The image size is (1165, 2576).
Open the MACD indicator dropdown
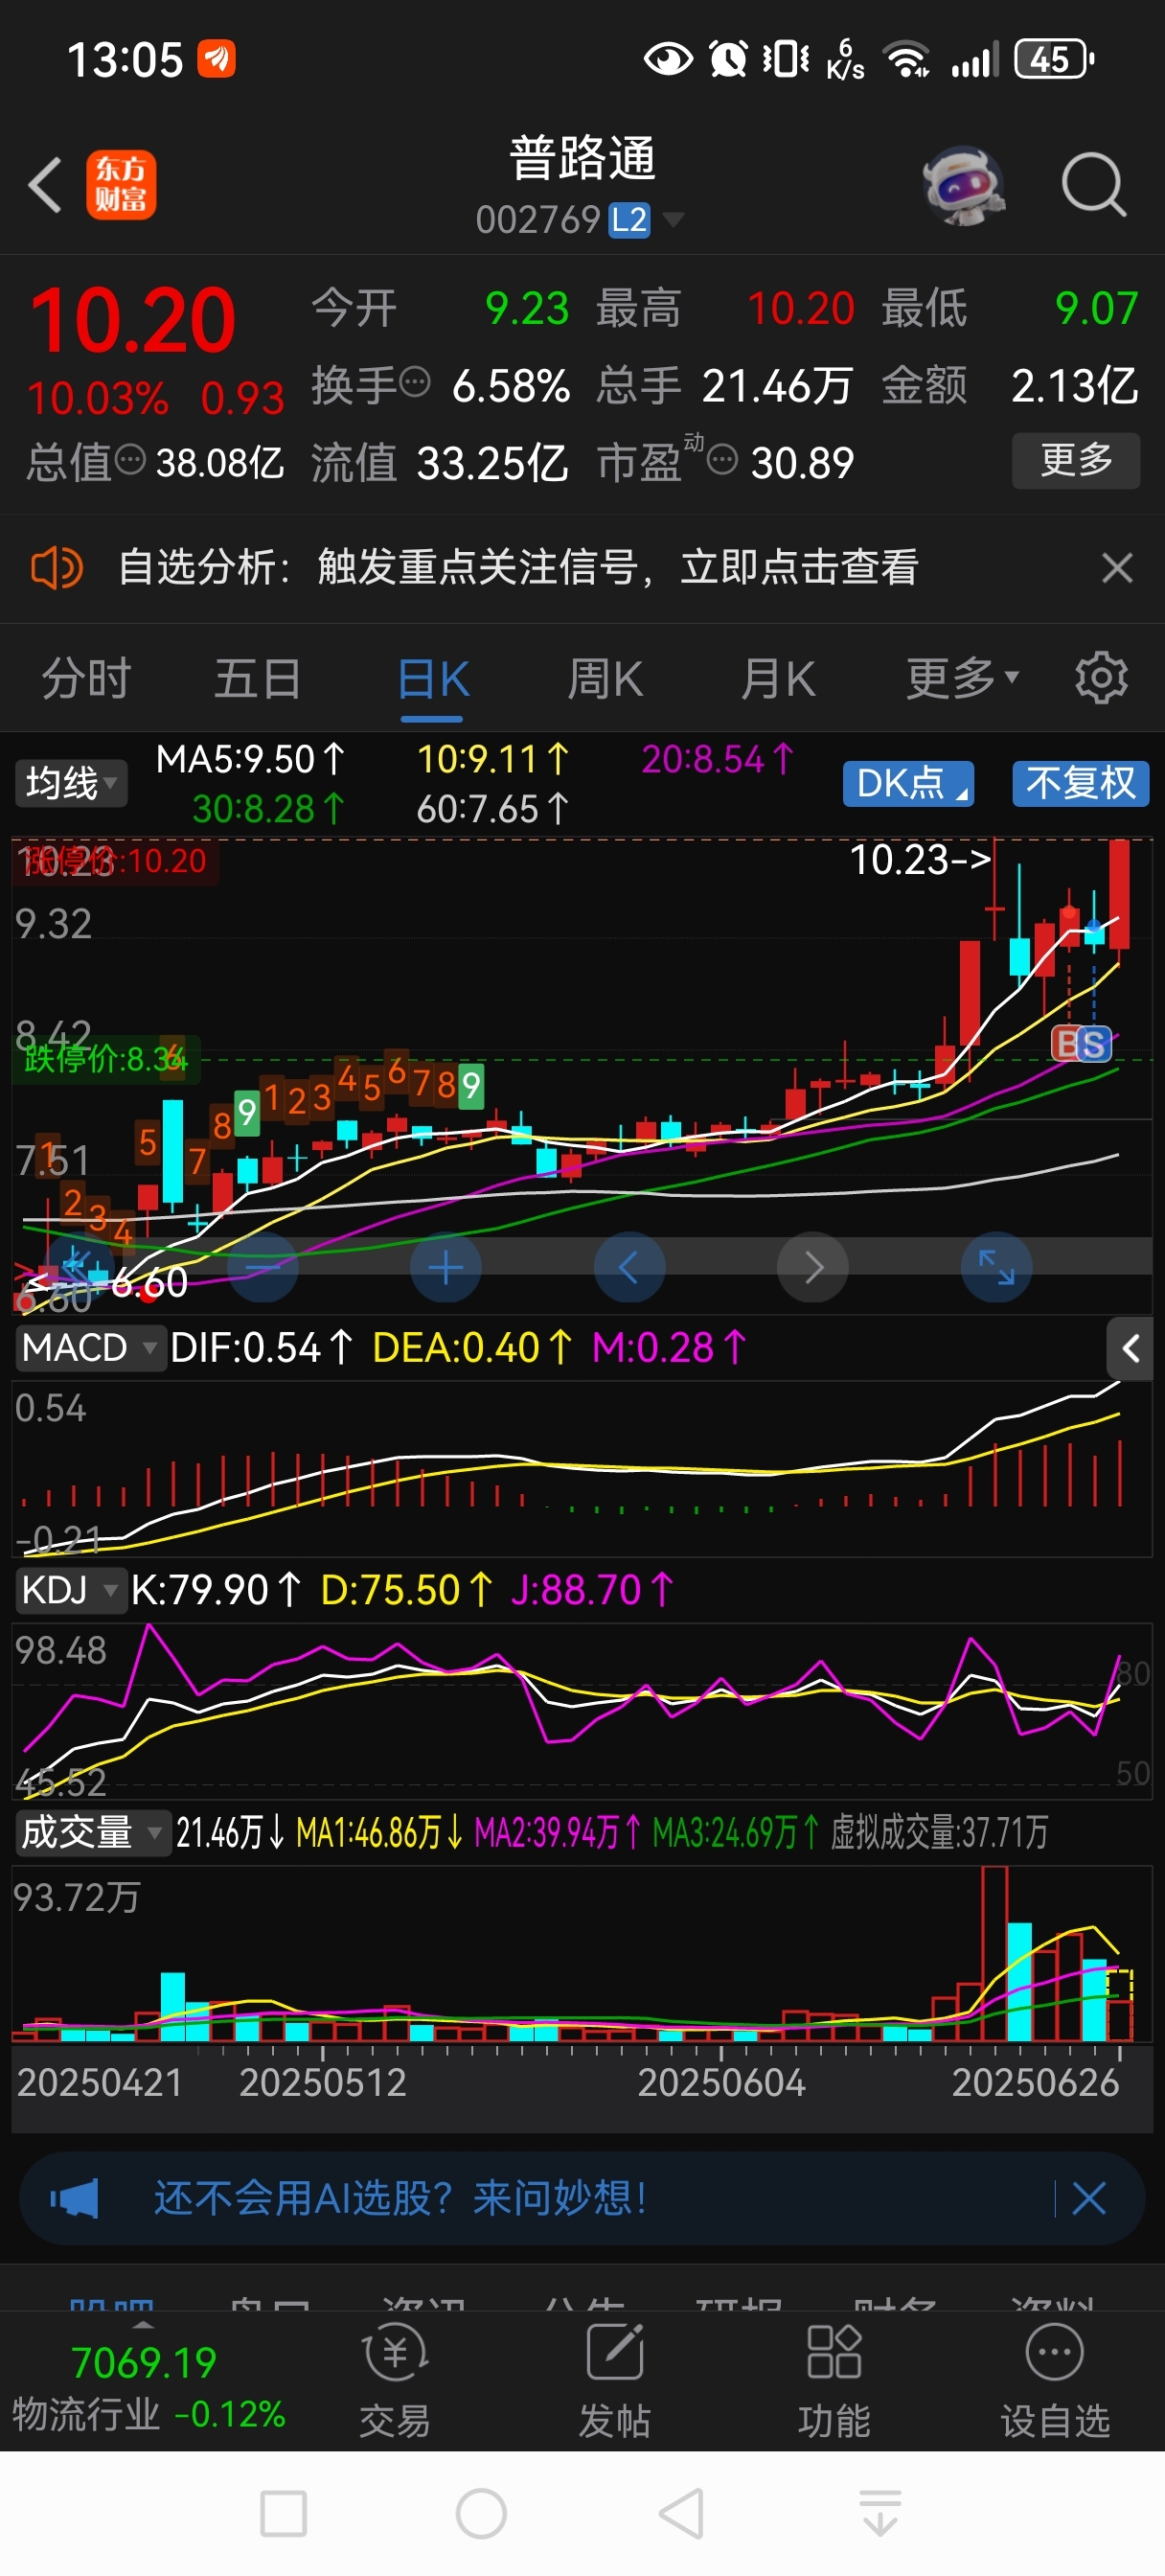[89, 1348]
